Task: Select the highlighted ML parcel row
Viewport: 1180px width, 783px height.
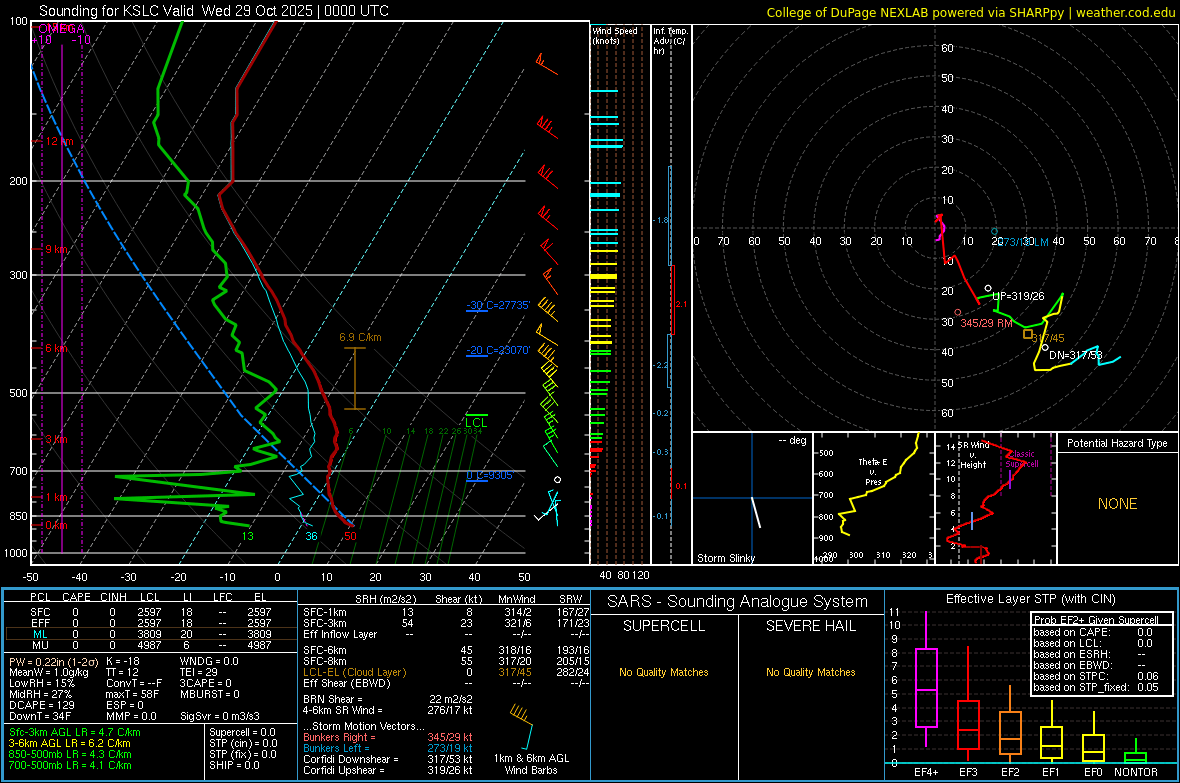Action: (150, 634)
